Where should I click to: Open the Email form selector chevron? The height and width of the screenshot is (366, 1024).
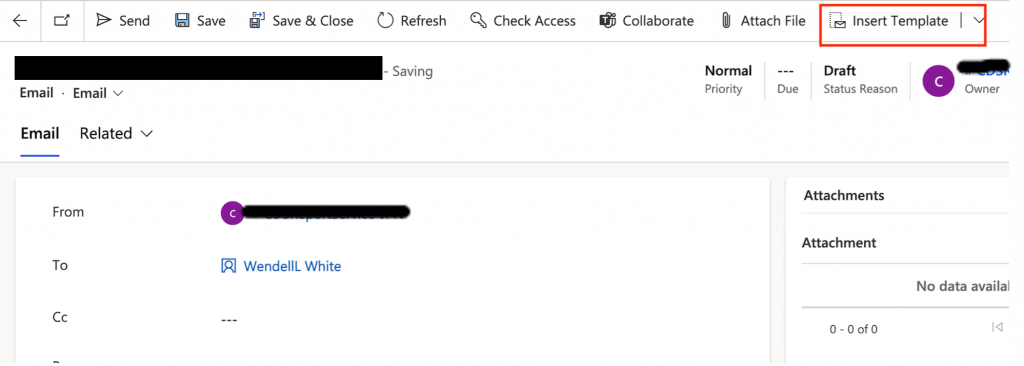[118, 93]
